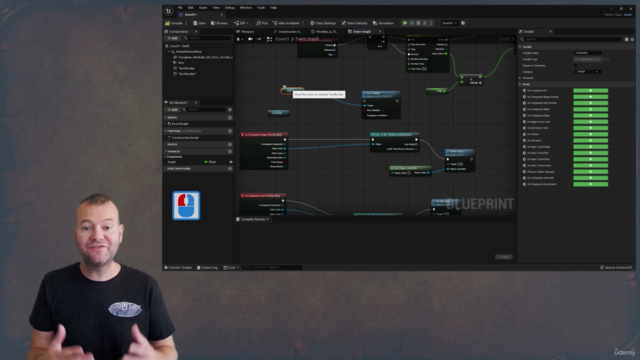Add new graph with Graphs plus icon
Image resolution: width=640 pixels, height=360 pixels.
tap(230, 118)
